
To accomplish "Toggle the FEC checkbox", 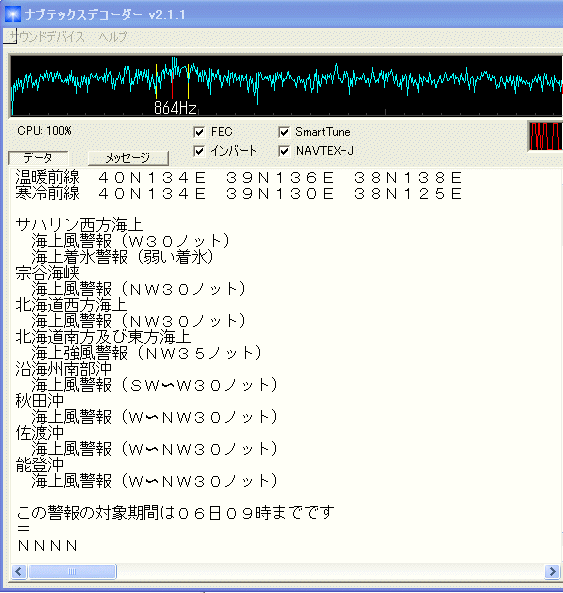I will click(x=199, y=132).
